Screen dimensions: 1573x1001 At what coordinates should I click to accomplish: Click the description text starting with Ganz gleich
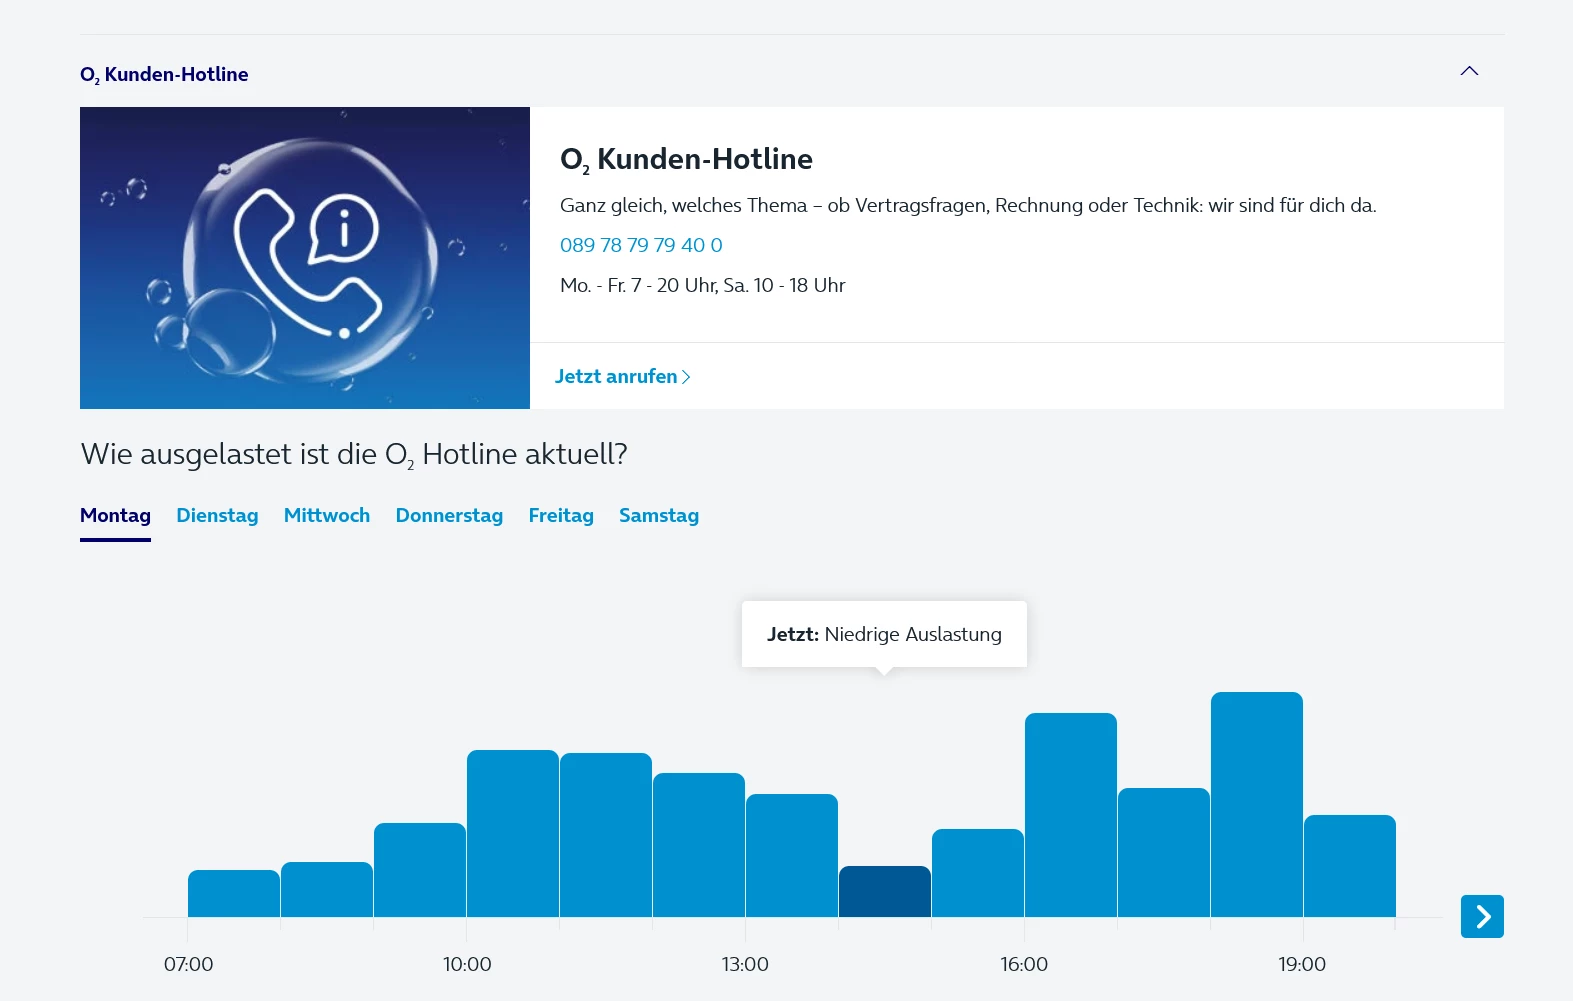point(968,205)
